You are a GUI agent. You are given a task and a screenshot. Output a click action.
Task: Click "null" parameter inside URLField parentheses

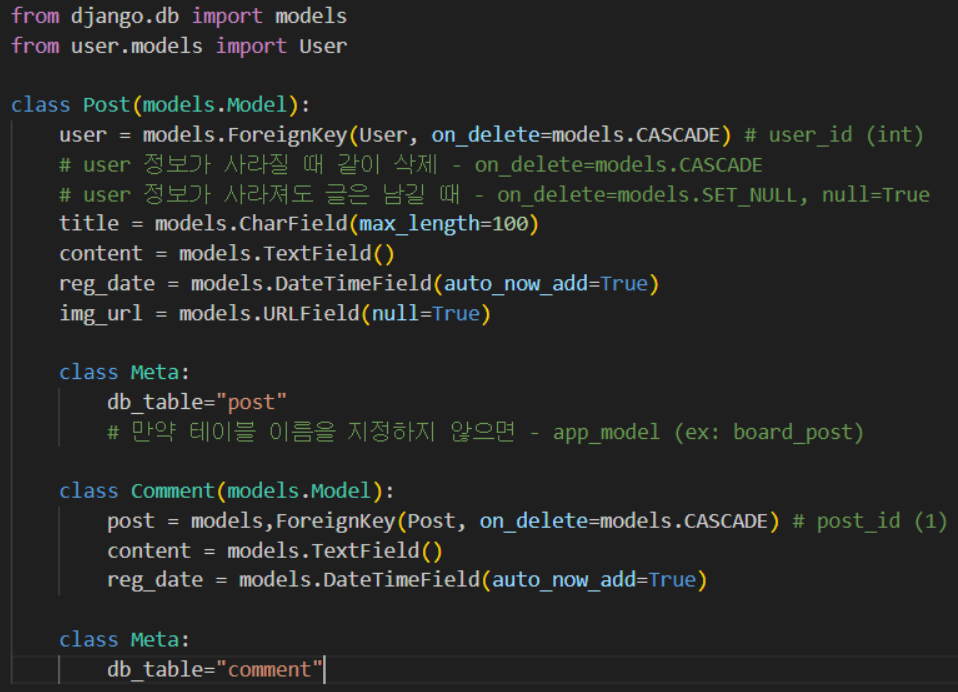pos(395,313)
